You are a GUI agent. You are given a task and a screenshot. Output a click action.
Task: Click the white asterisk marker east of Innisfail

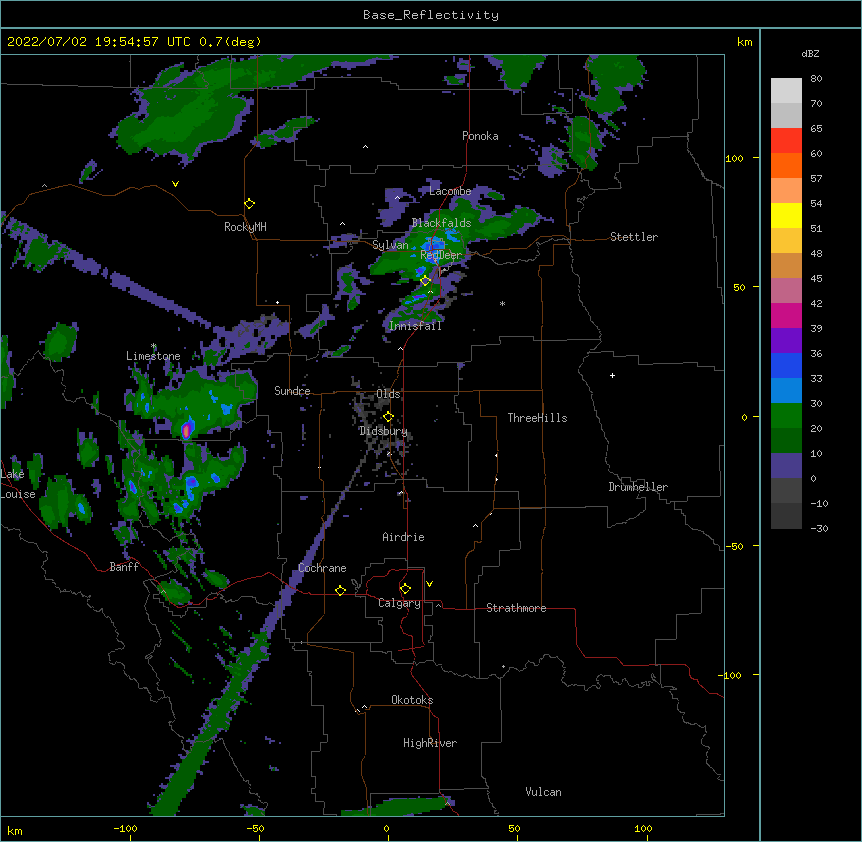pyautogui.click(x=502, y=303)
